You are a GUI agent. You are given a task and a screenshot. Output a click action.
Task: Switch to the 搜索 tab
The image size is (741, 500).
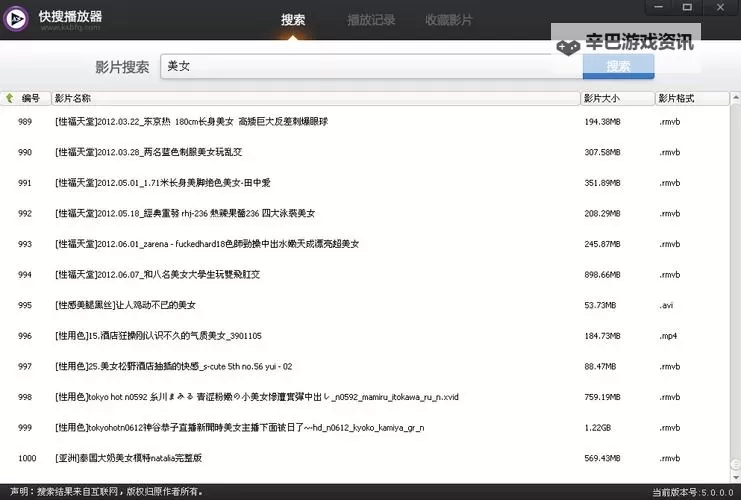point(293,20)
